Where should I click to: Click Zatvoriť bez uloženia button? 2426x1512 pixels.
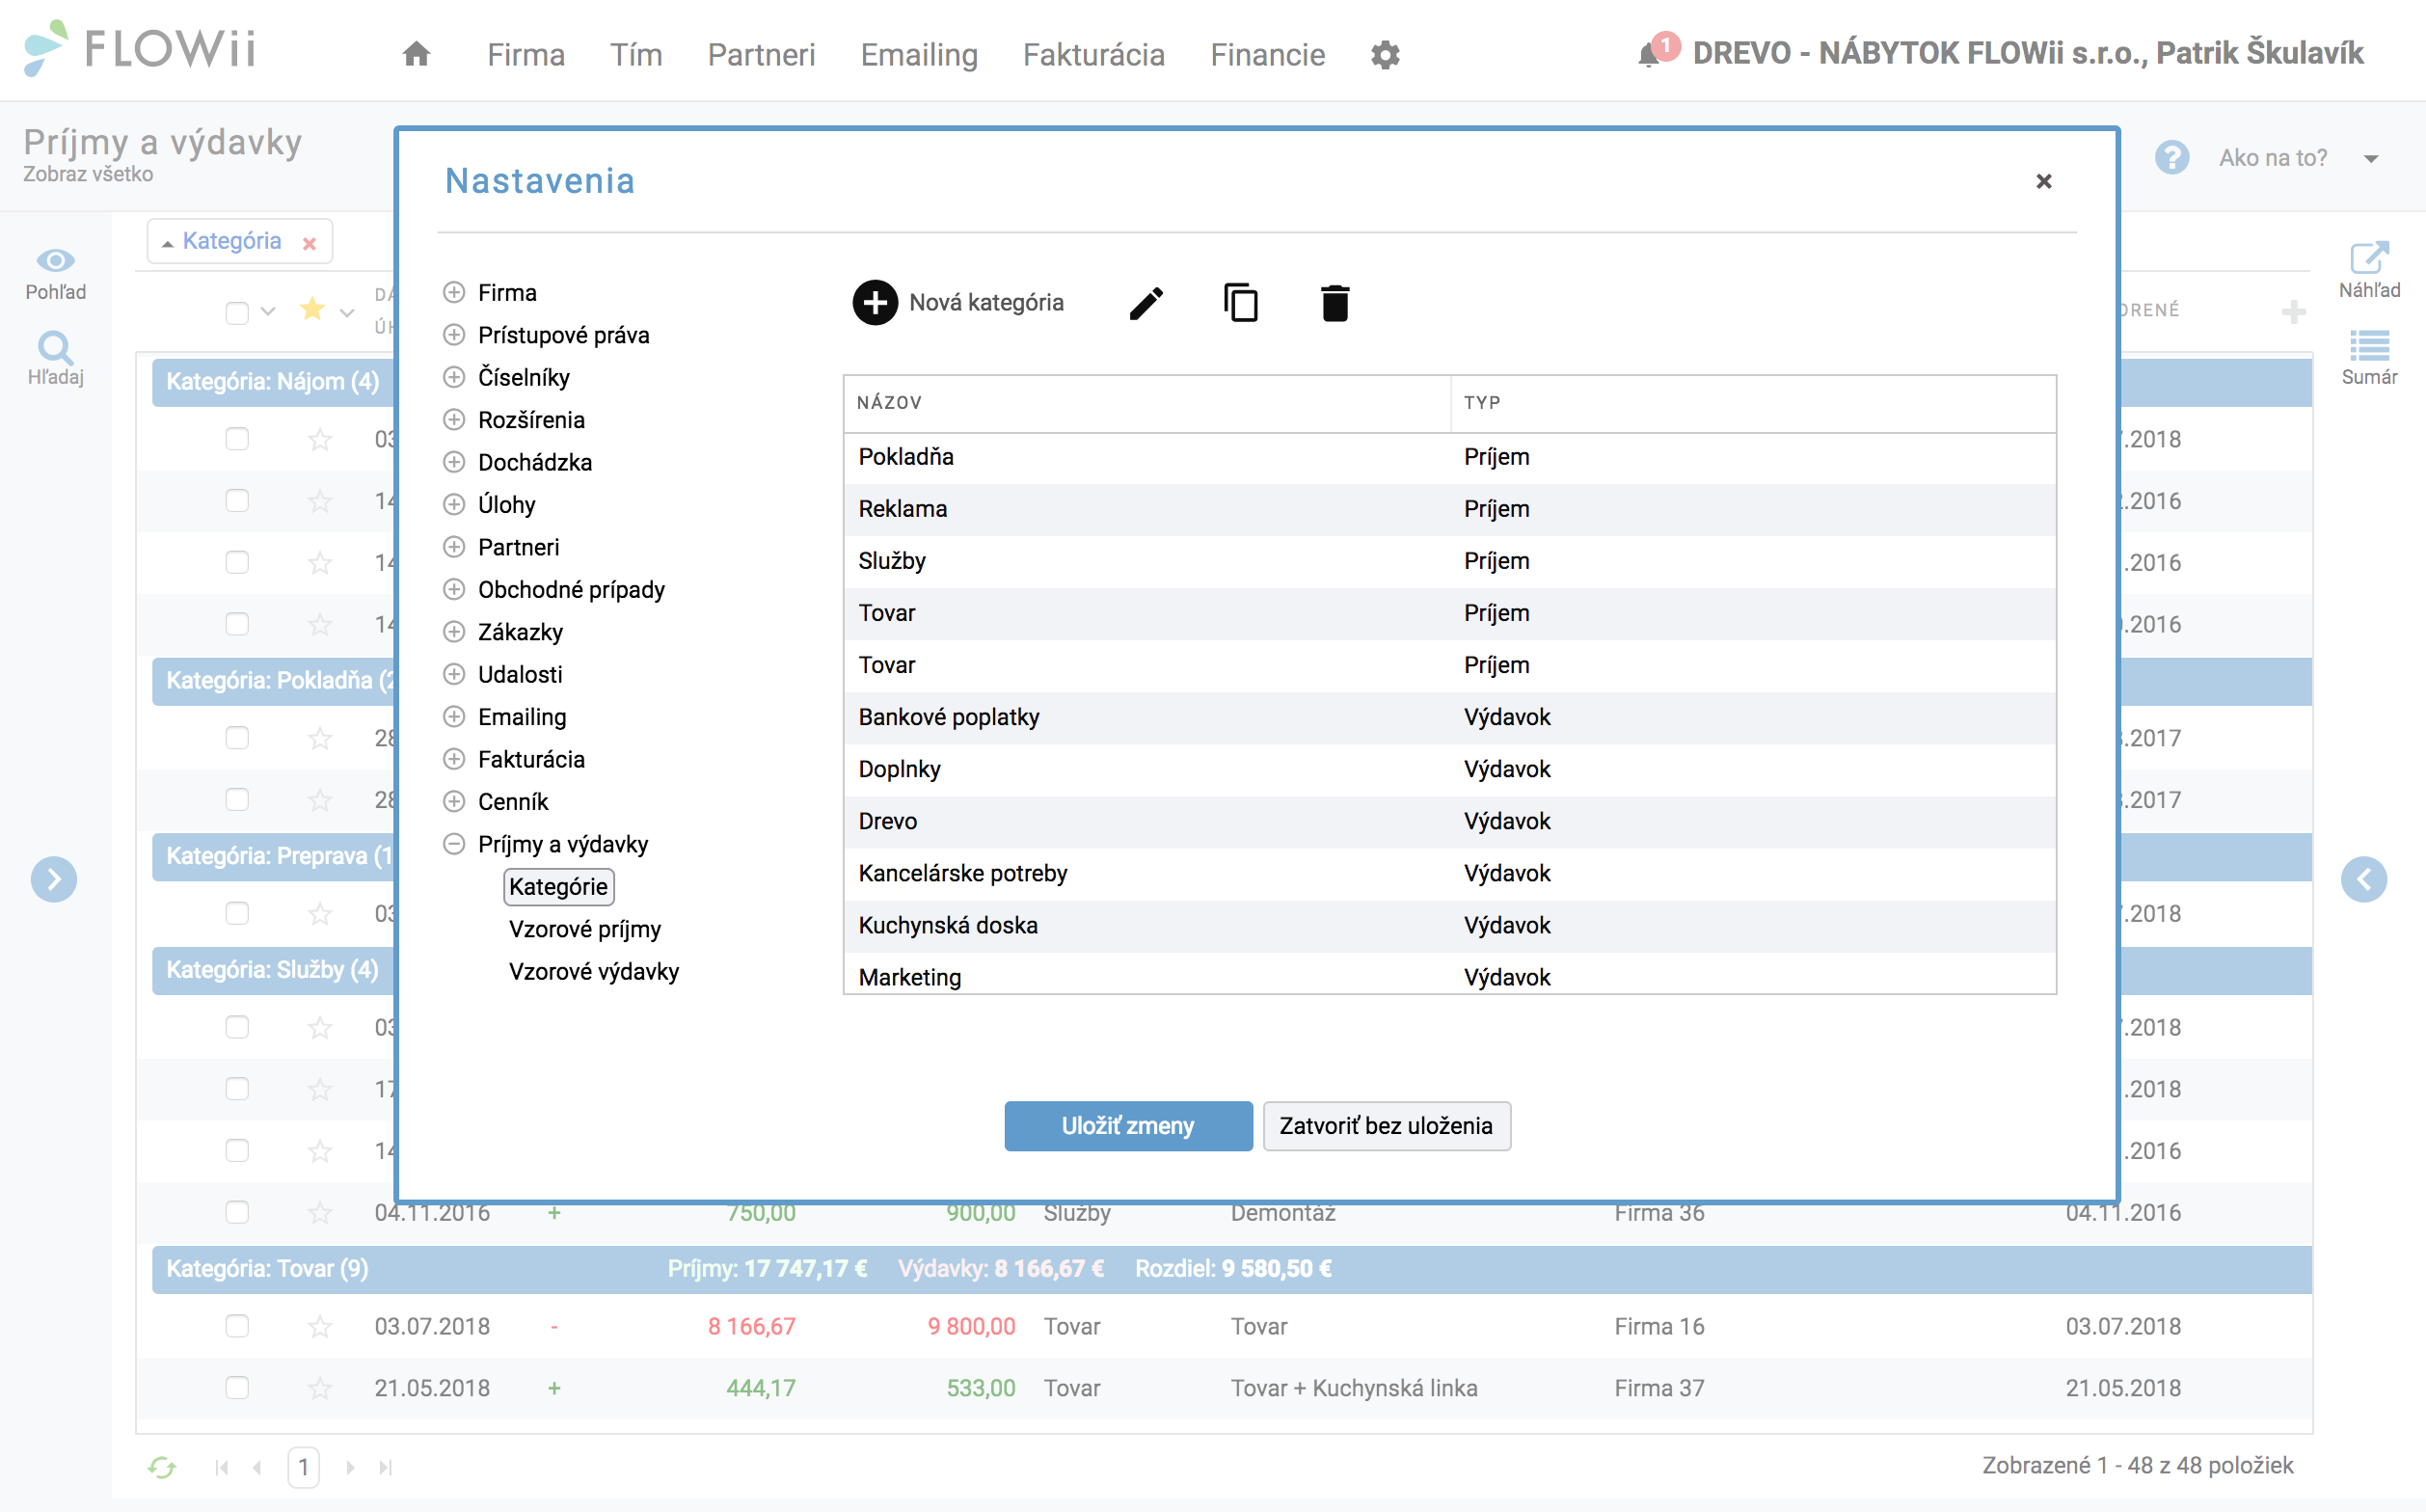click(x=1386, y=1126)
